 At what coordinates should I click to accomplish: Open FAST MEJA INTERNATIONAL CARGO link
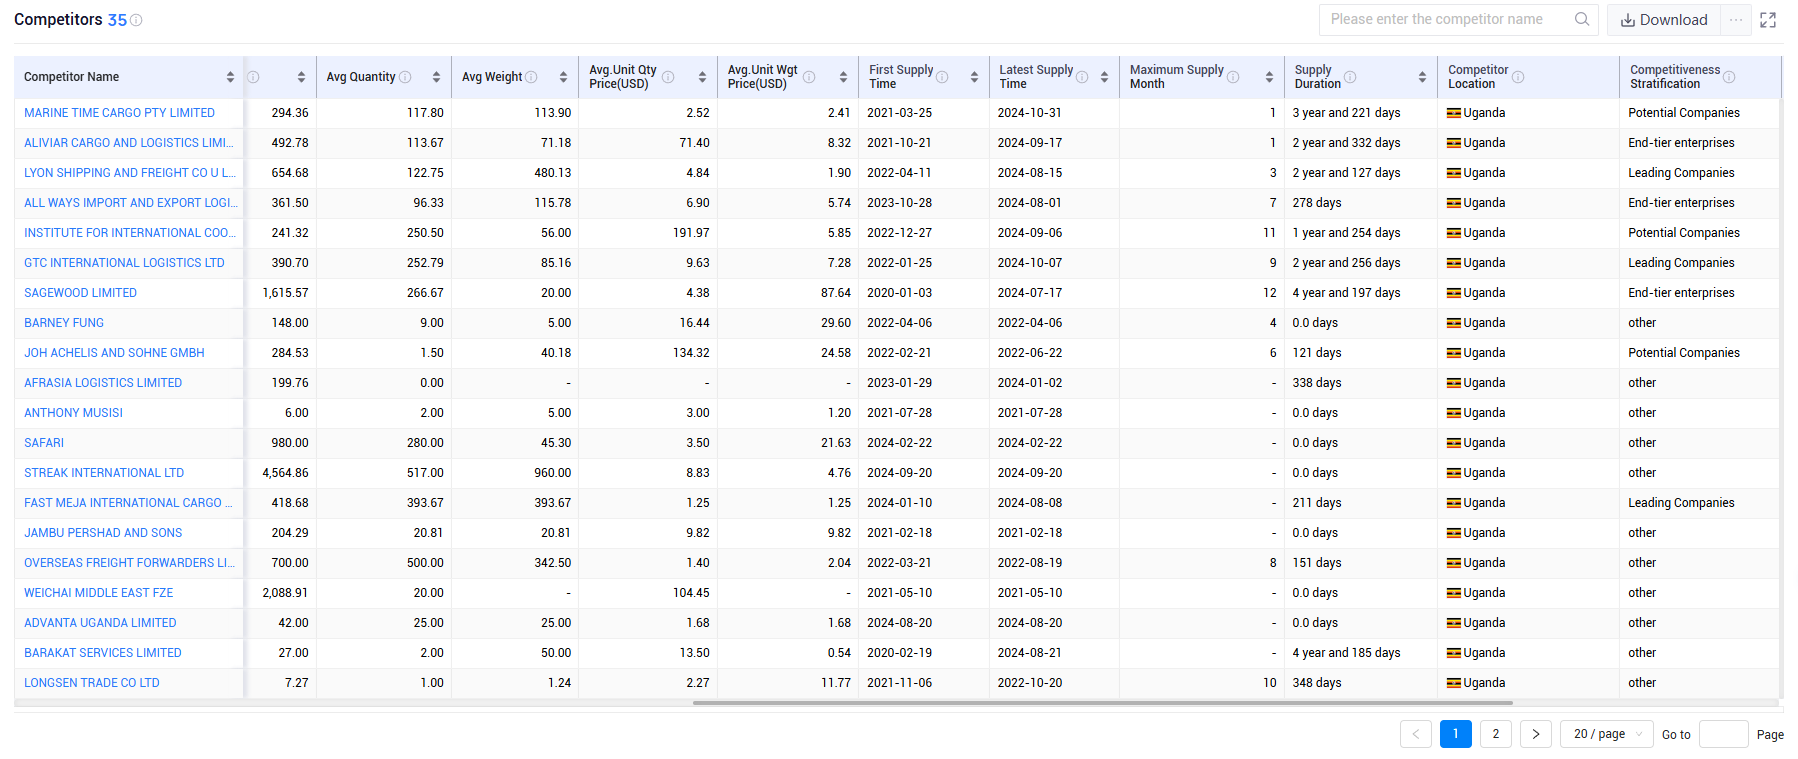[x=128, y=503]
